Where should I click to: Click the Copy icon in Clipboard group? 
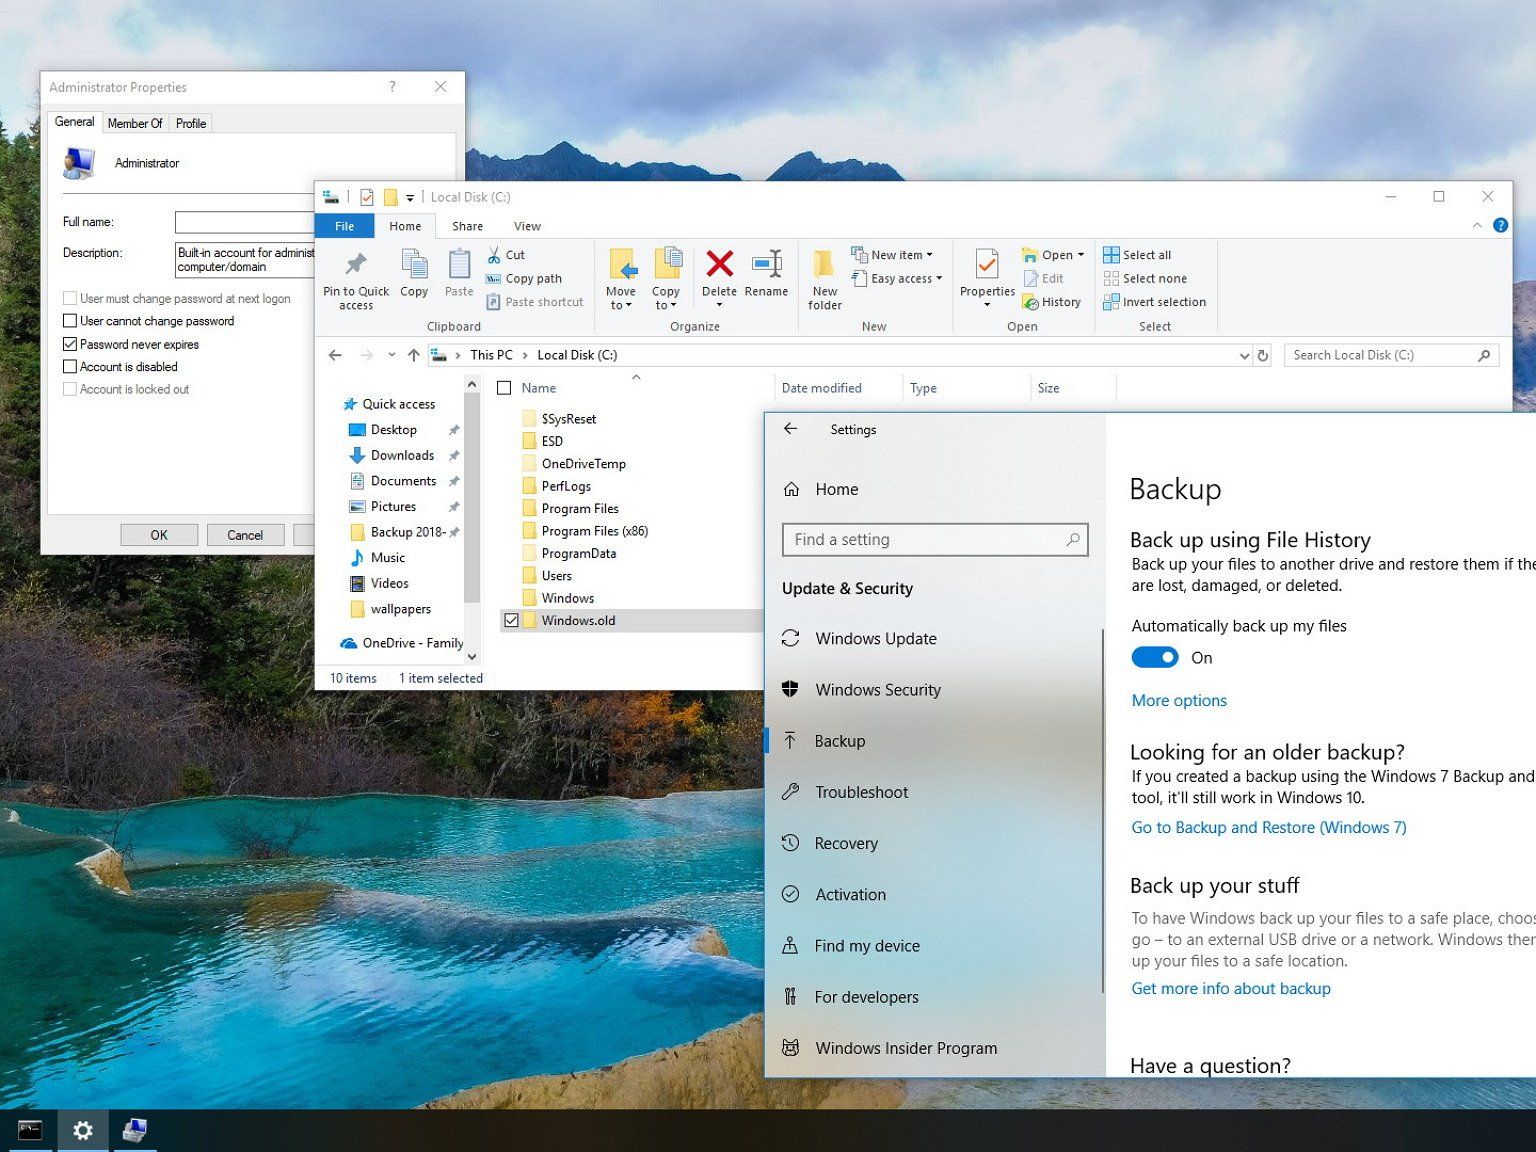[x=414, y=265]
